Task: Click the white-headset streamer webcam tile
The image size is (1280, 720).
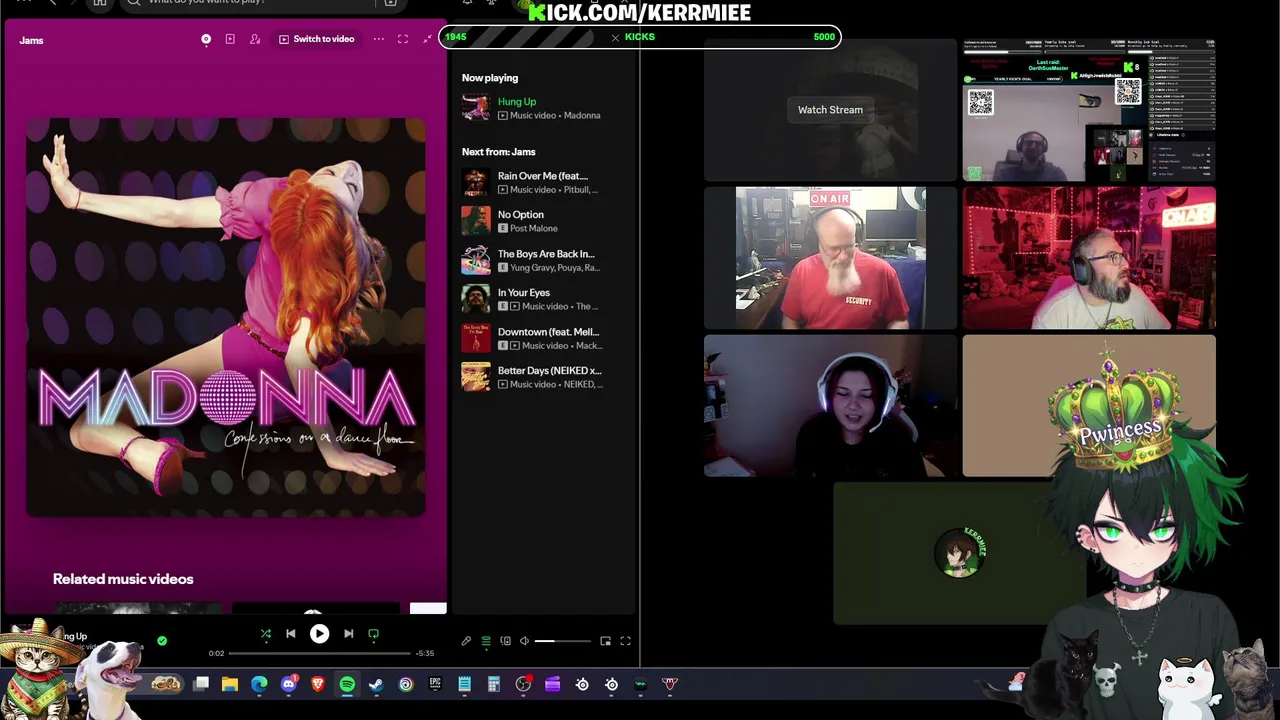Action: coord(830,406)
